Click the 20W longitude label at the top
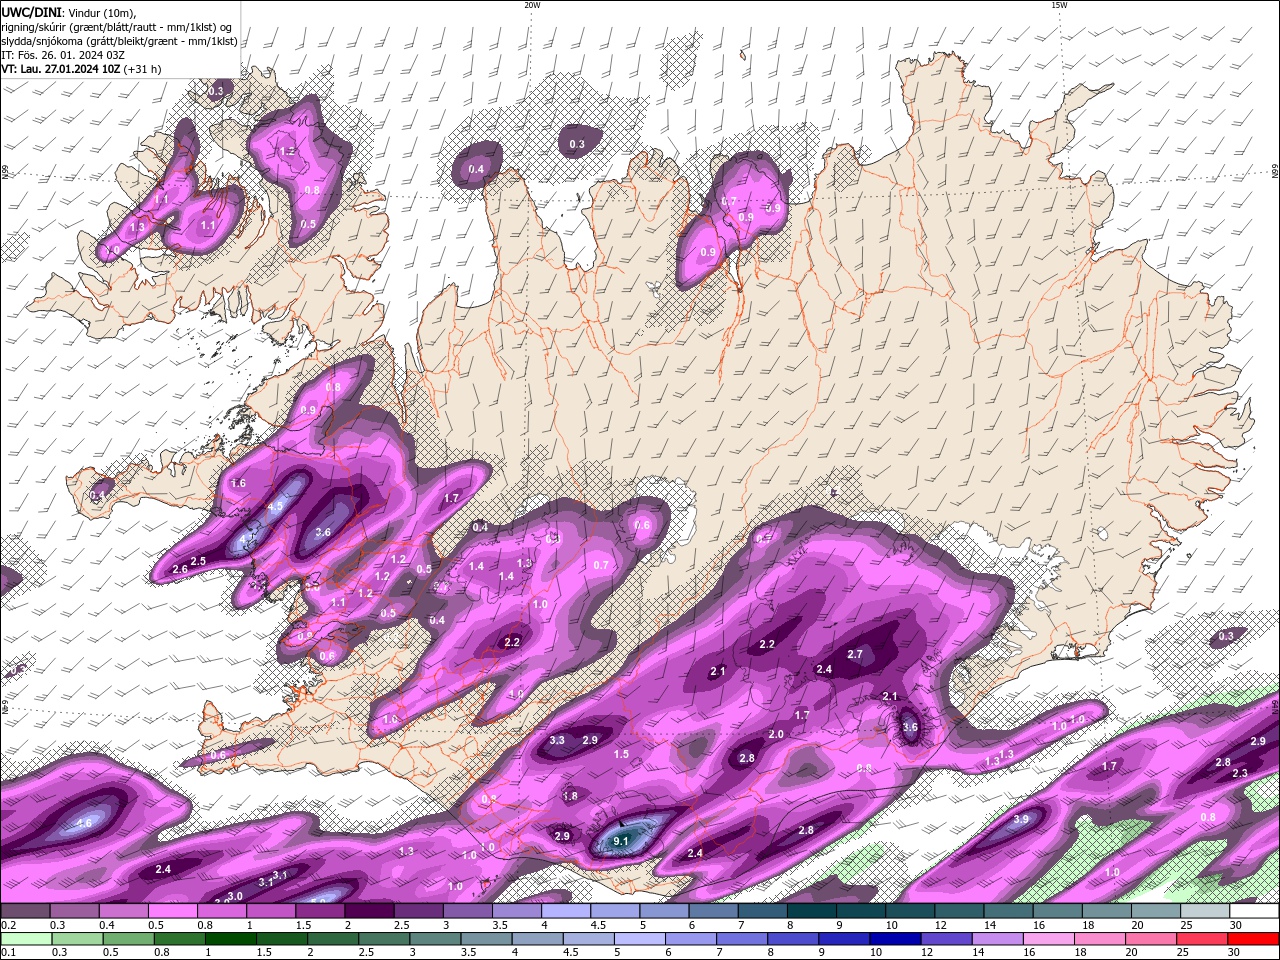The width and height of the screenshot is (1280, 960). click(532, 5)
